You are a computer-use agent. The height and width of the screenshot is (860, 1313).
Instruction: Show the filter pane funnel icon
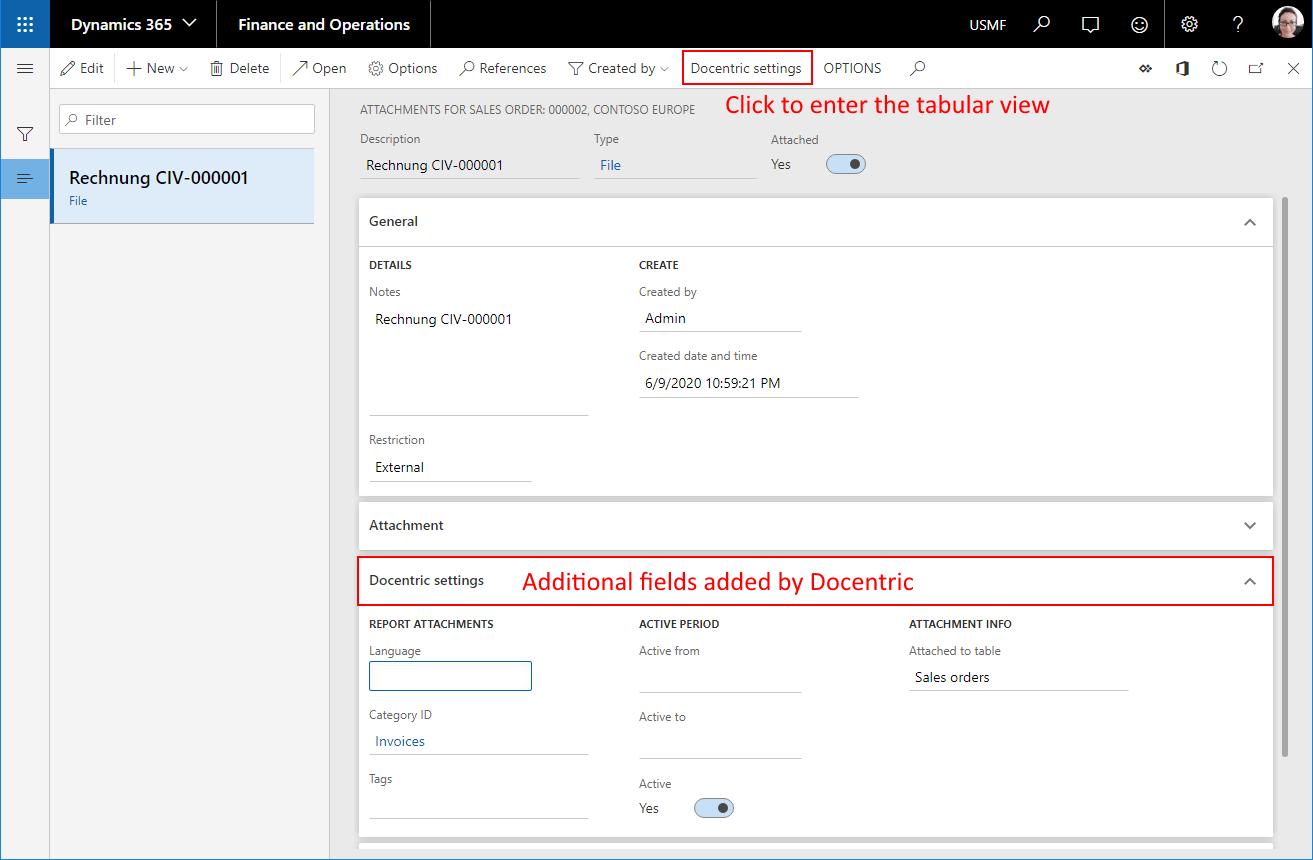click(25, 134)
